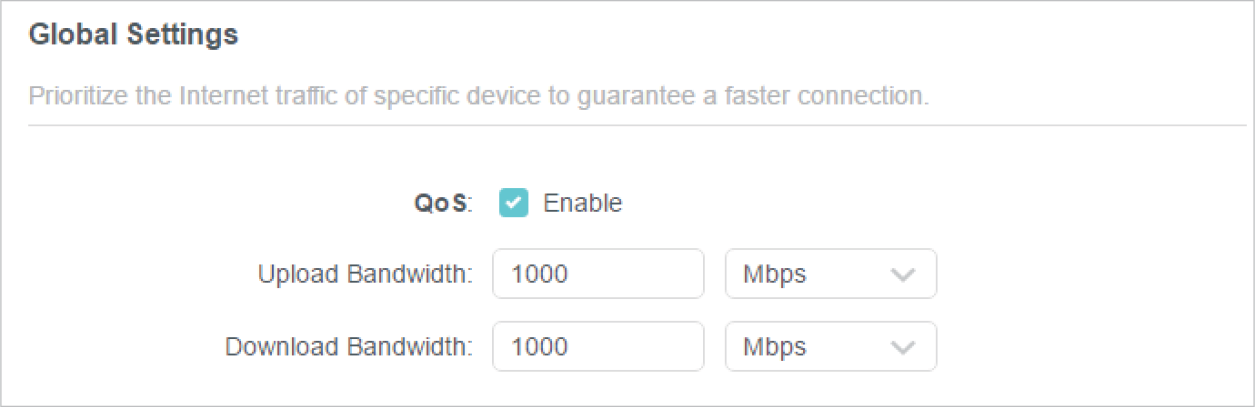Click the Upload Bandwidth label
The image size is (1255, 407).
point(365,275)
